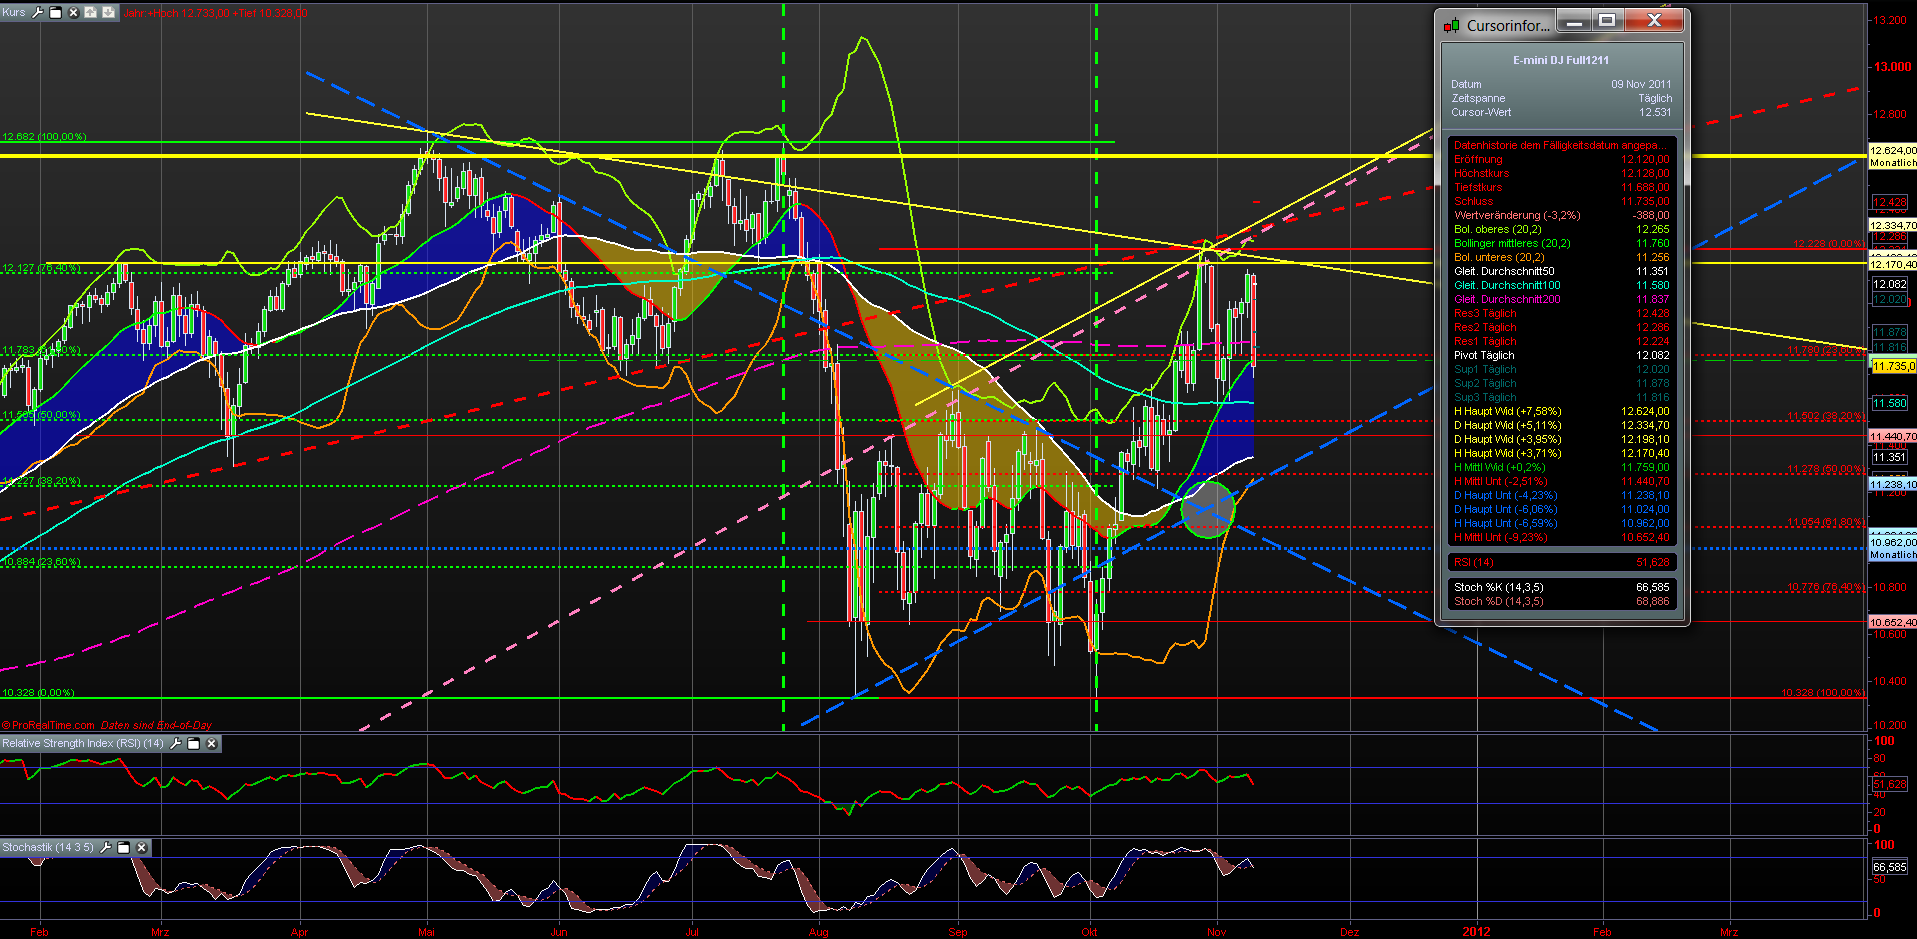Click the Monatlich label on the price axis

pos(1891,163)
